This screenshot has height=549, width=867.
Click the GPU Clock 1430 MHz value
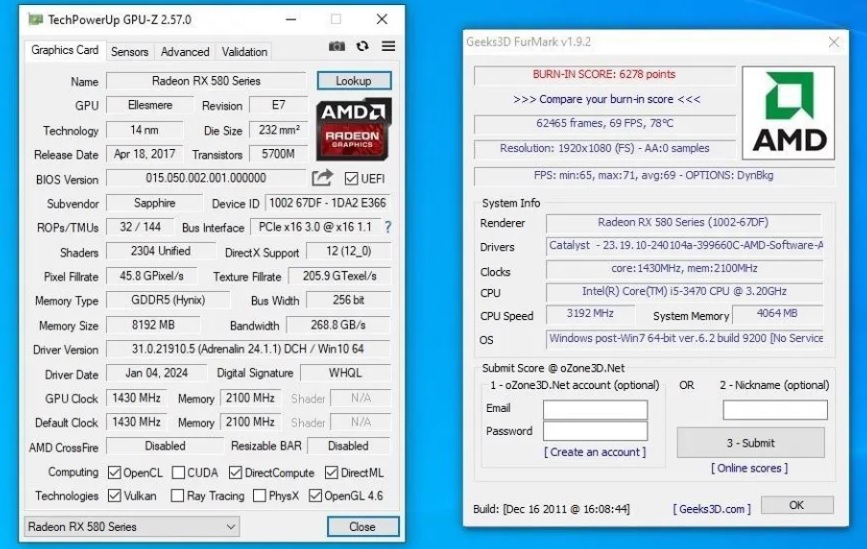pos(137,398)
